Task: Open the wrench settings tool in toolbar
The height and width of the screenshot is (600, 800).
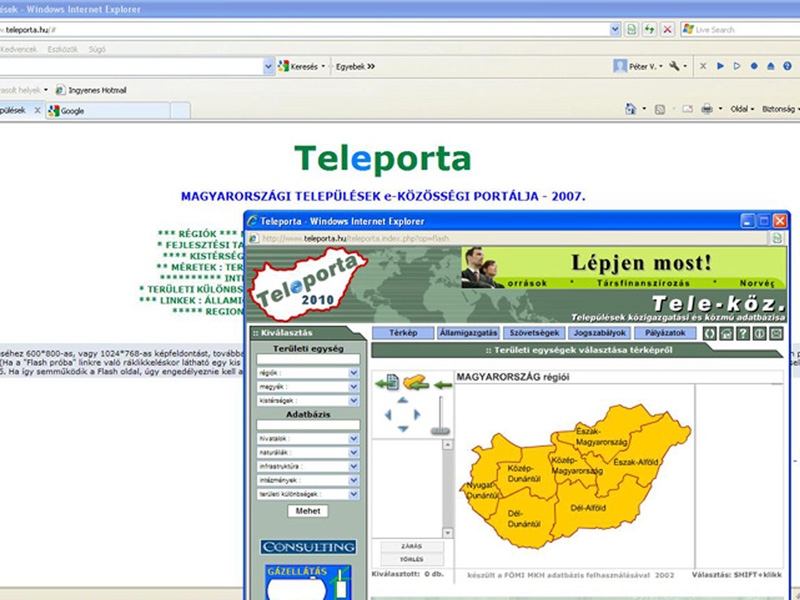Action: (x=674, y=66)
